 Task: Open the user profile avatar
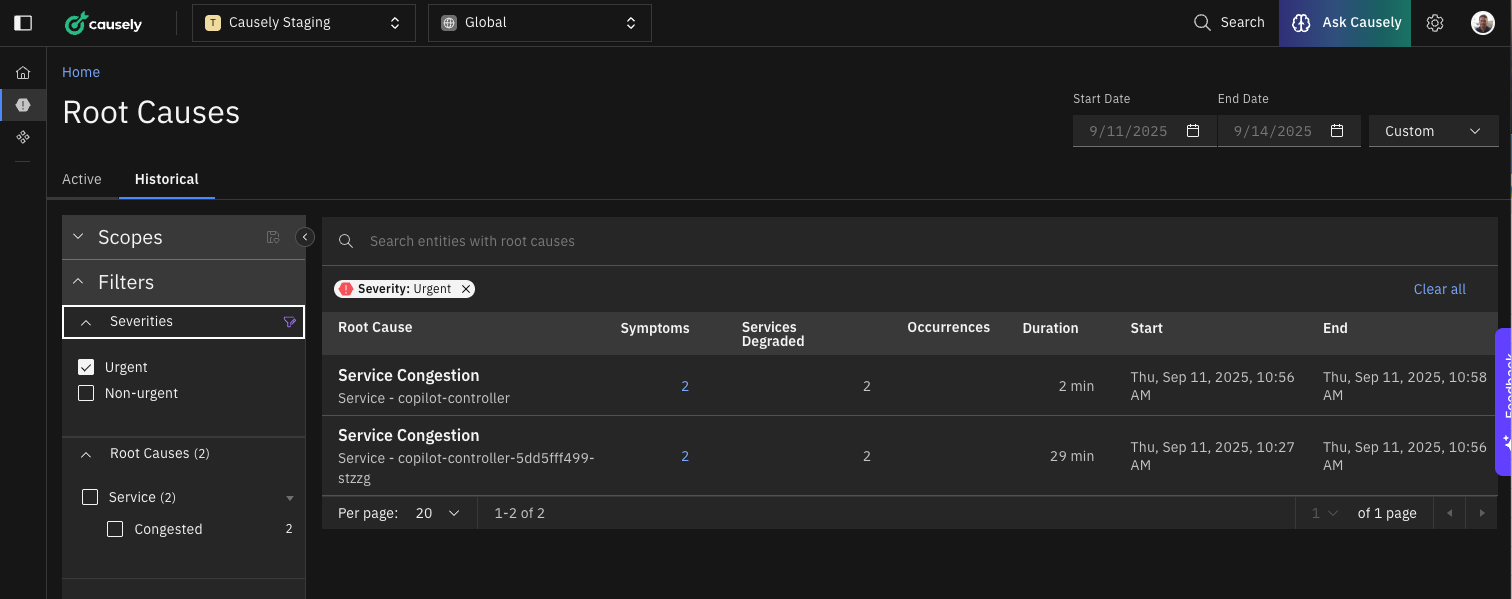coord(1483,23)
